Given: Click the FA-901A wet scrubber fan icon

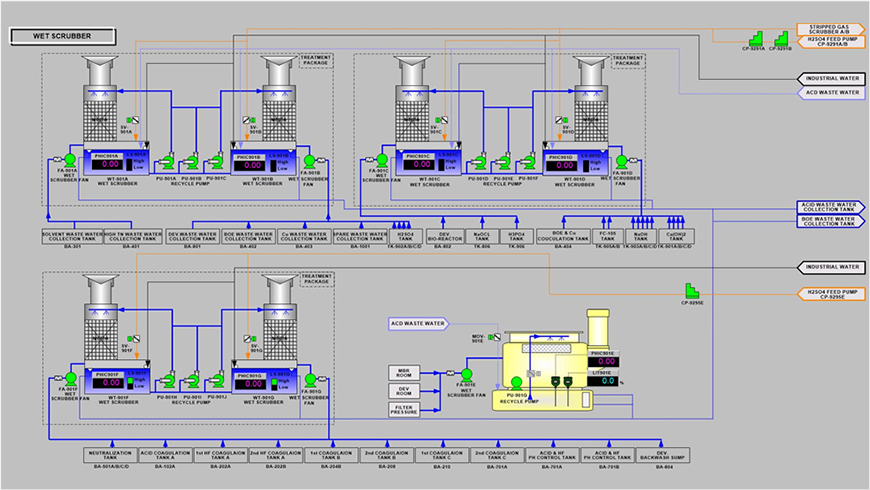Looking at the screenshot, I should click(71, 159).
